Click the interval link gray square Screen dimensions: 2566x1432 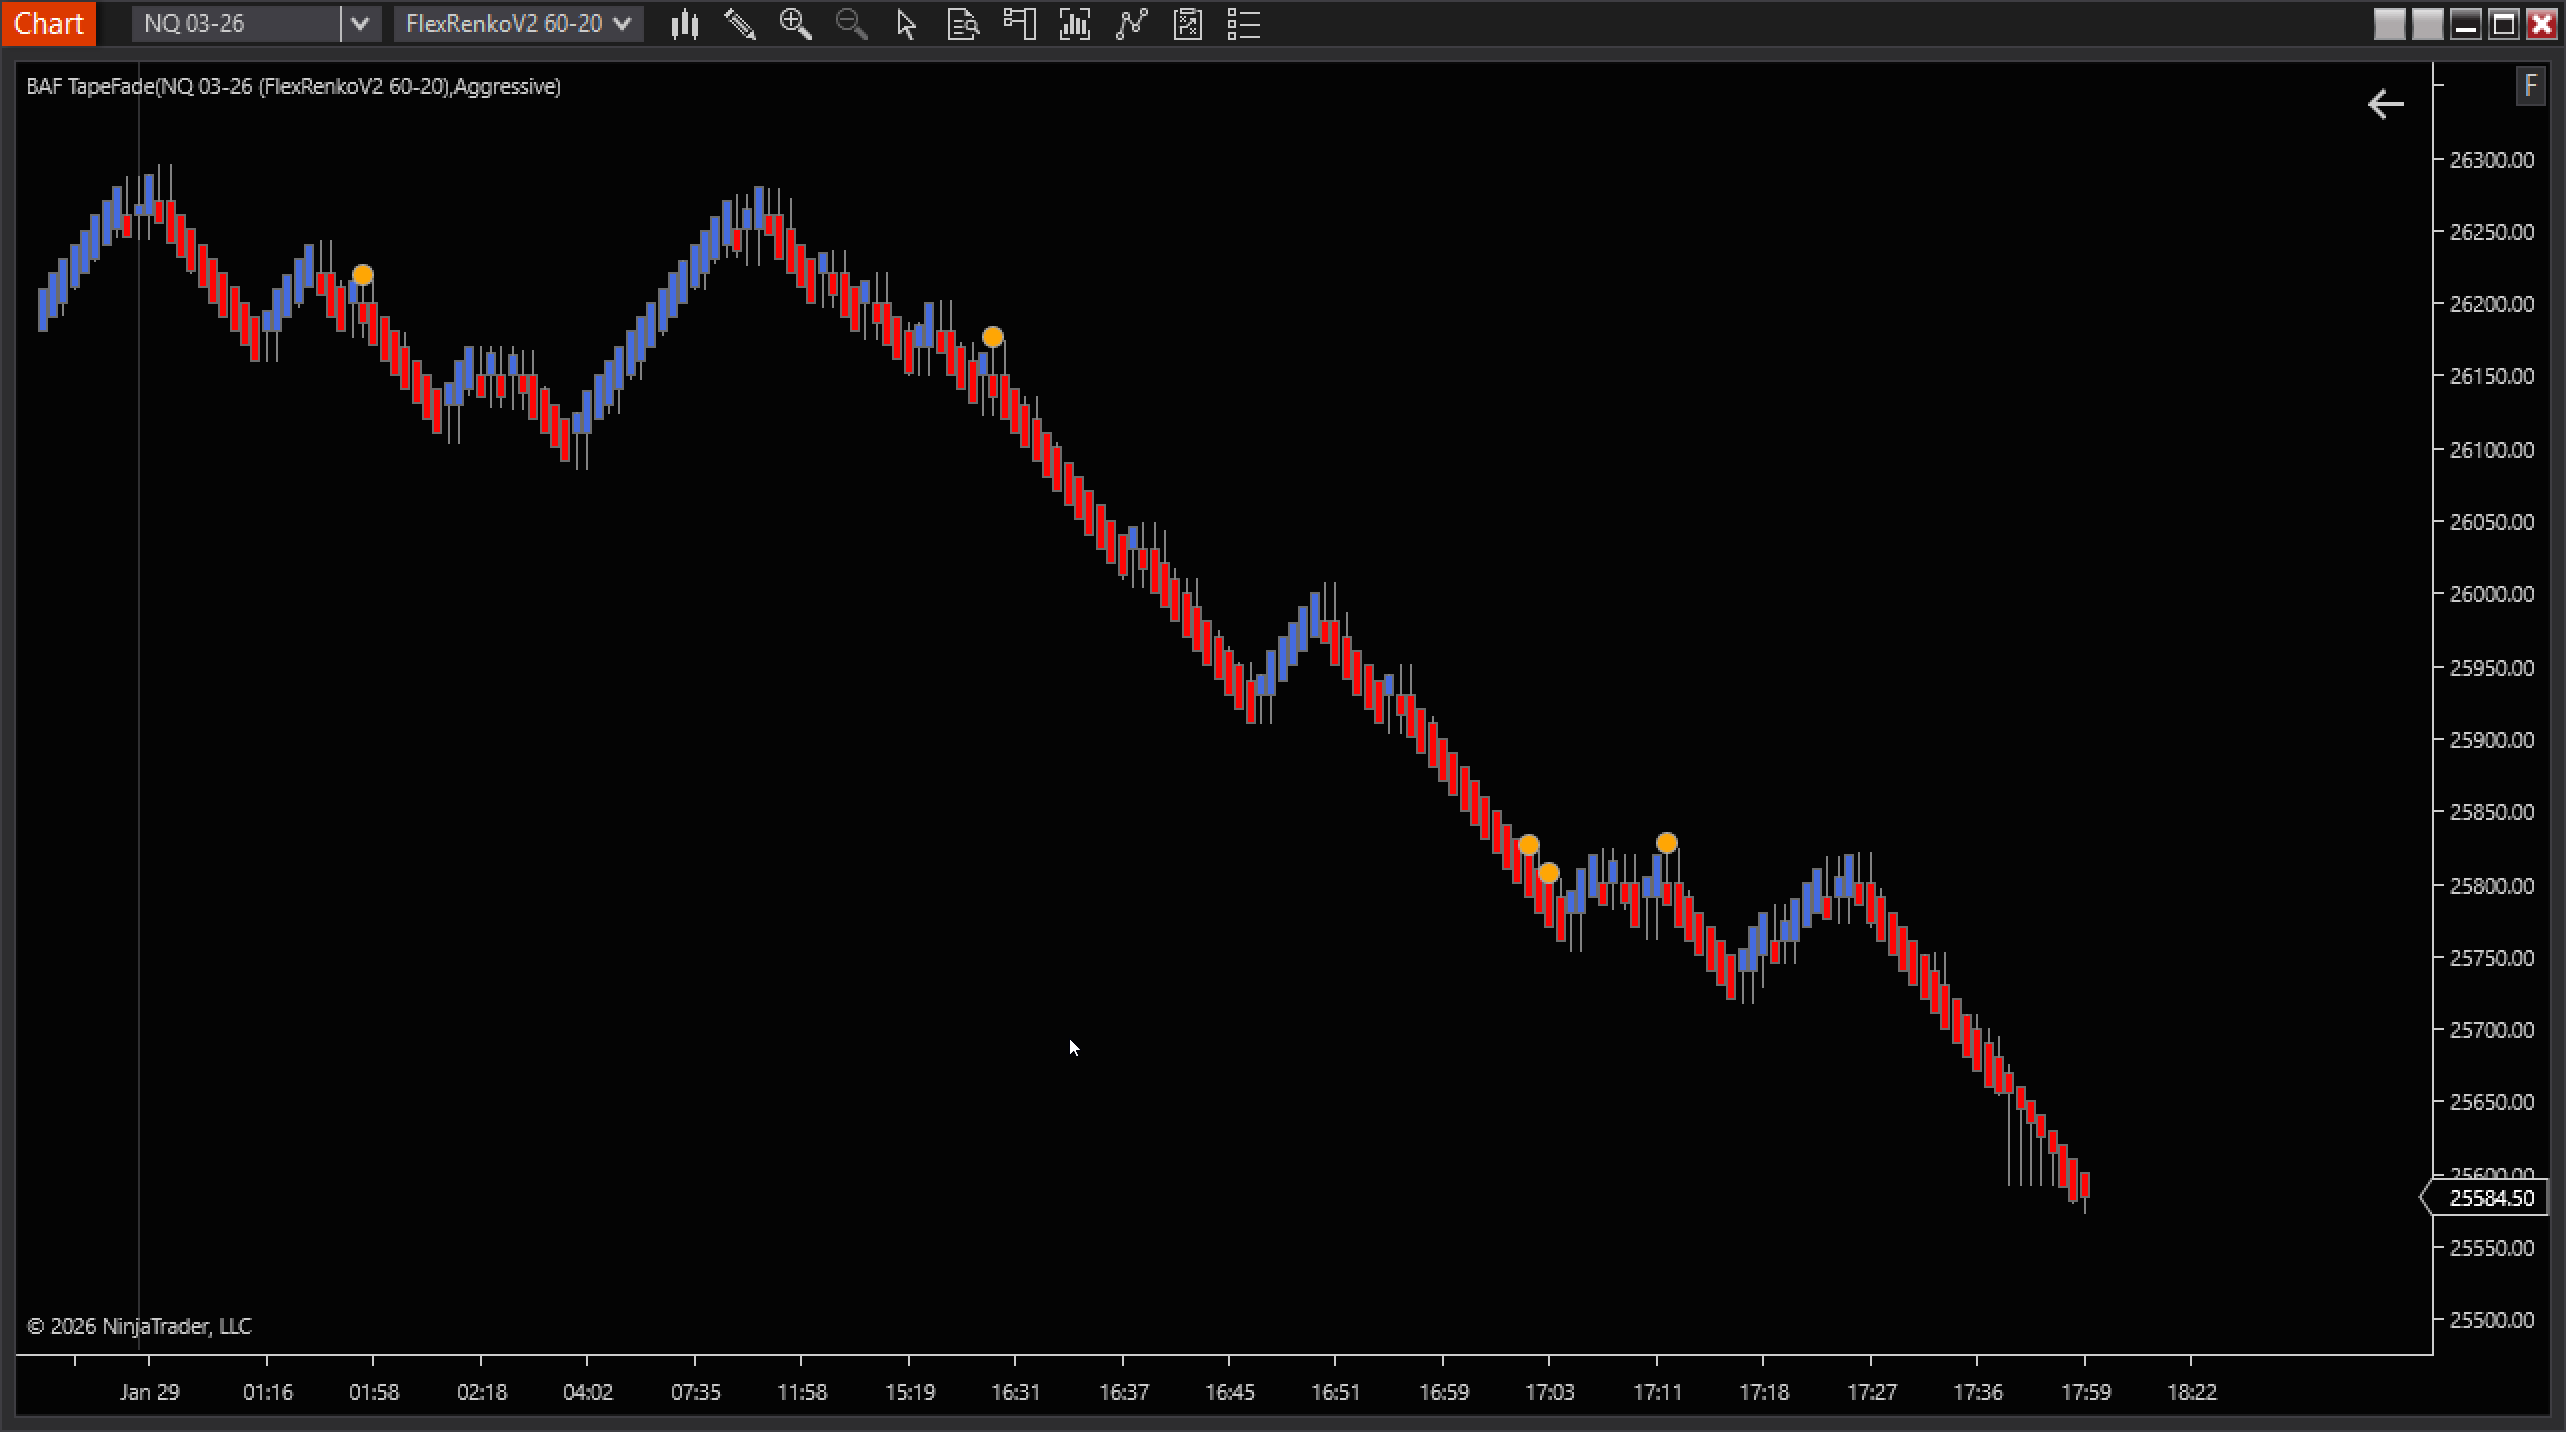(x=2427, y=24)
